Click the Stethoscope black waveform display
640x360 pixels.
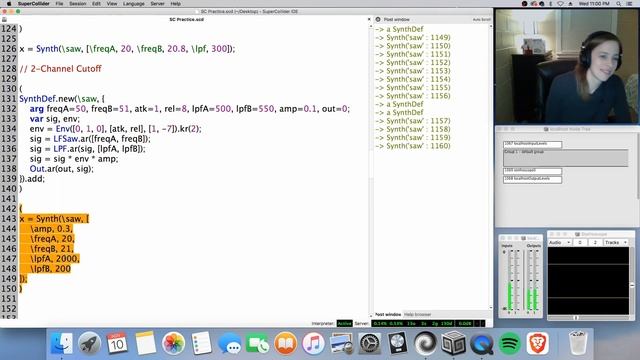point(588,281)
